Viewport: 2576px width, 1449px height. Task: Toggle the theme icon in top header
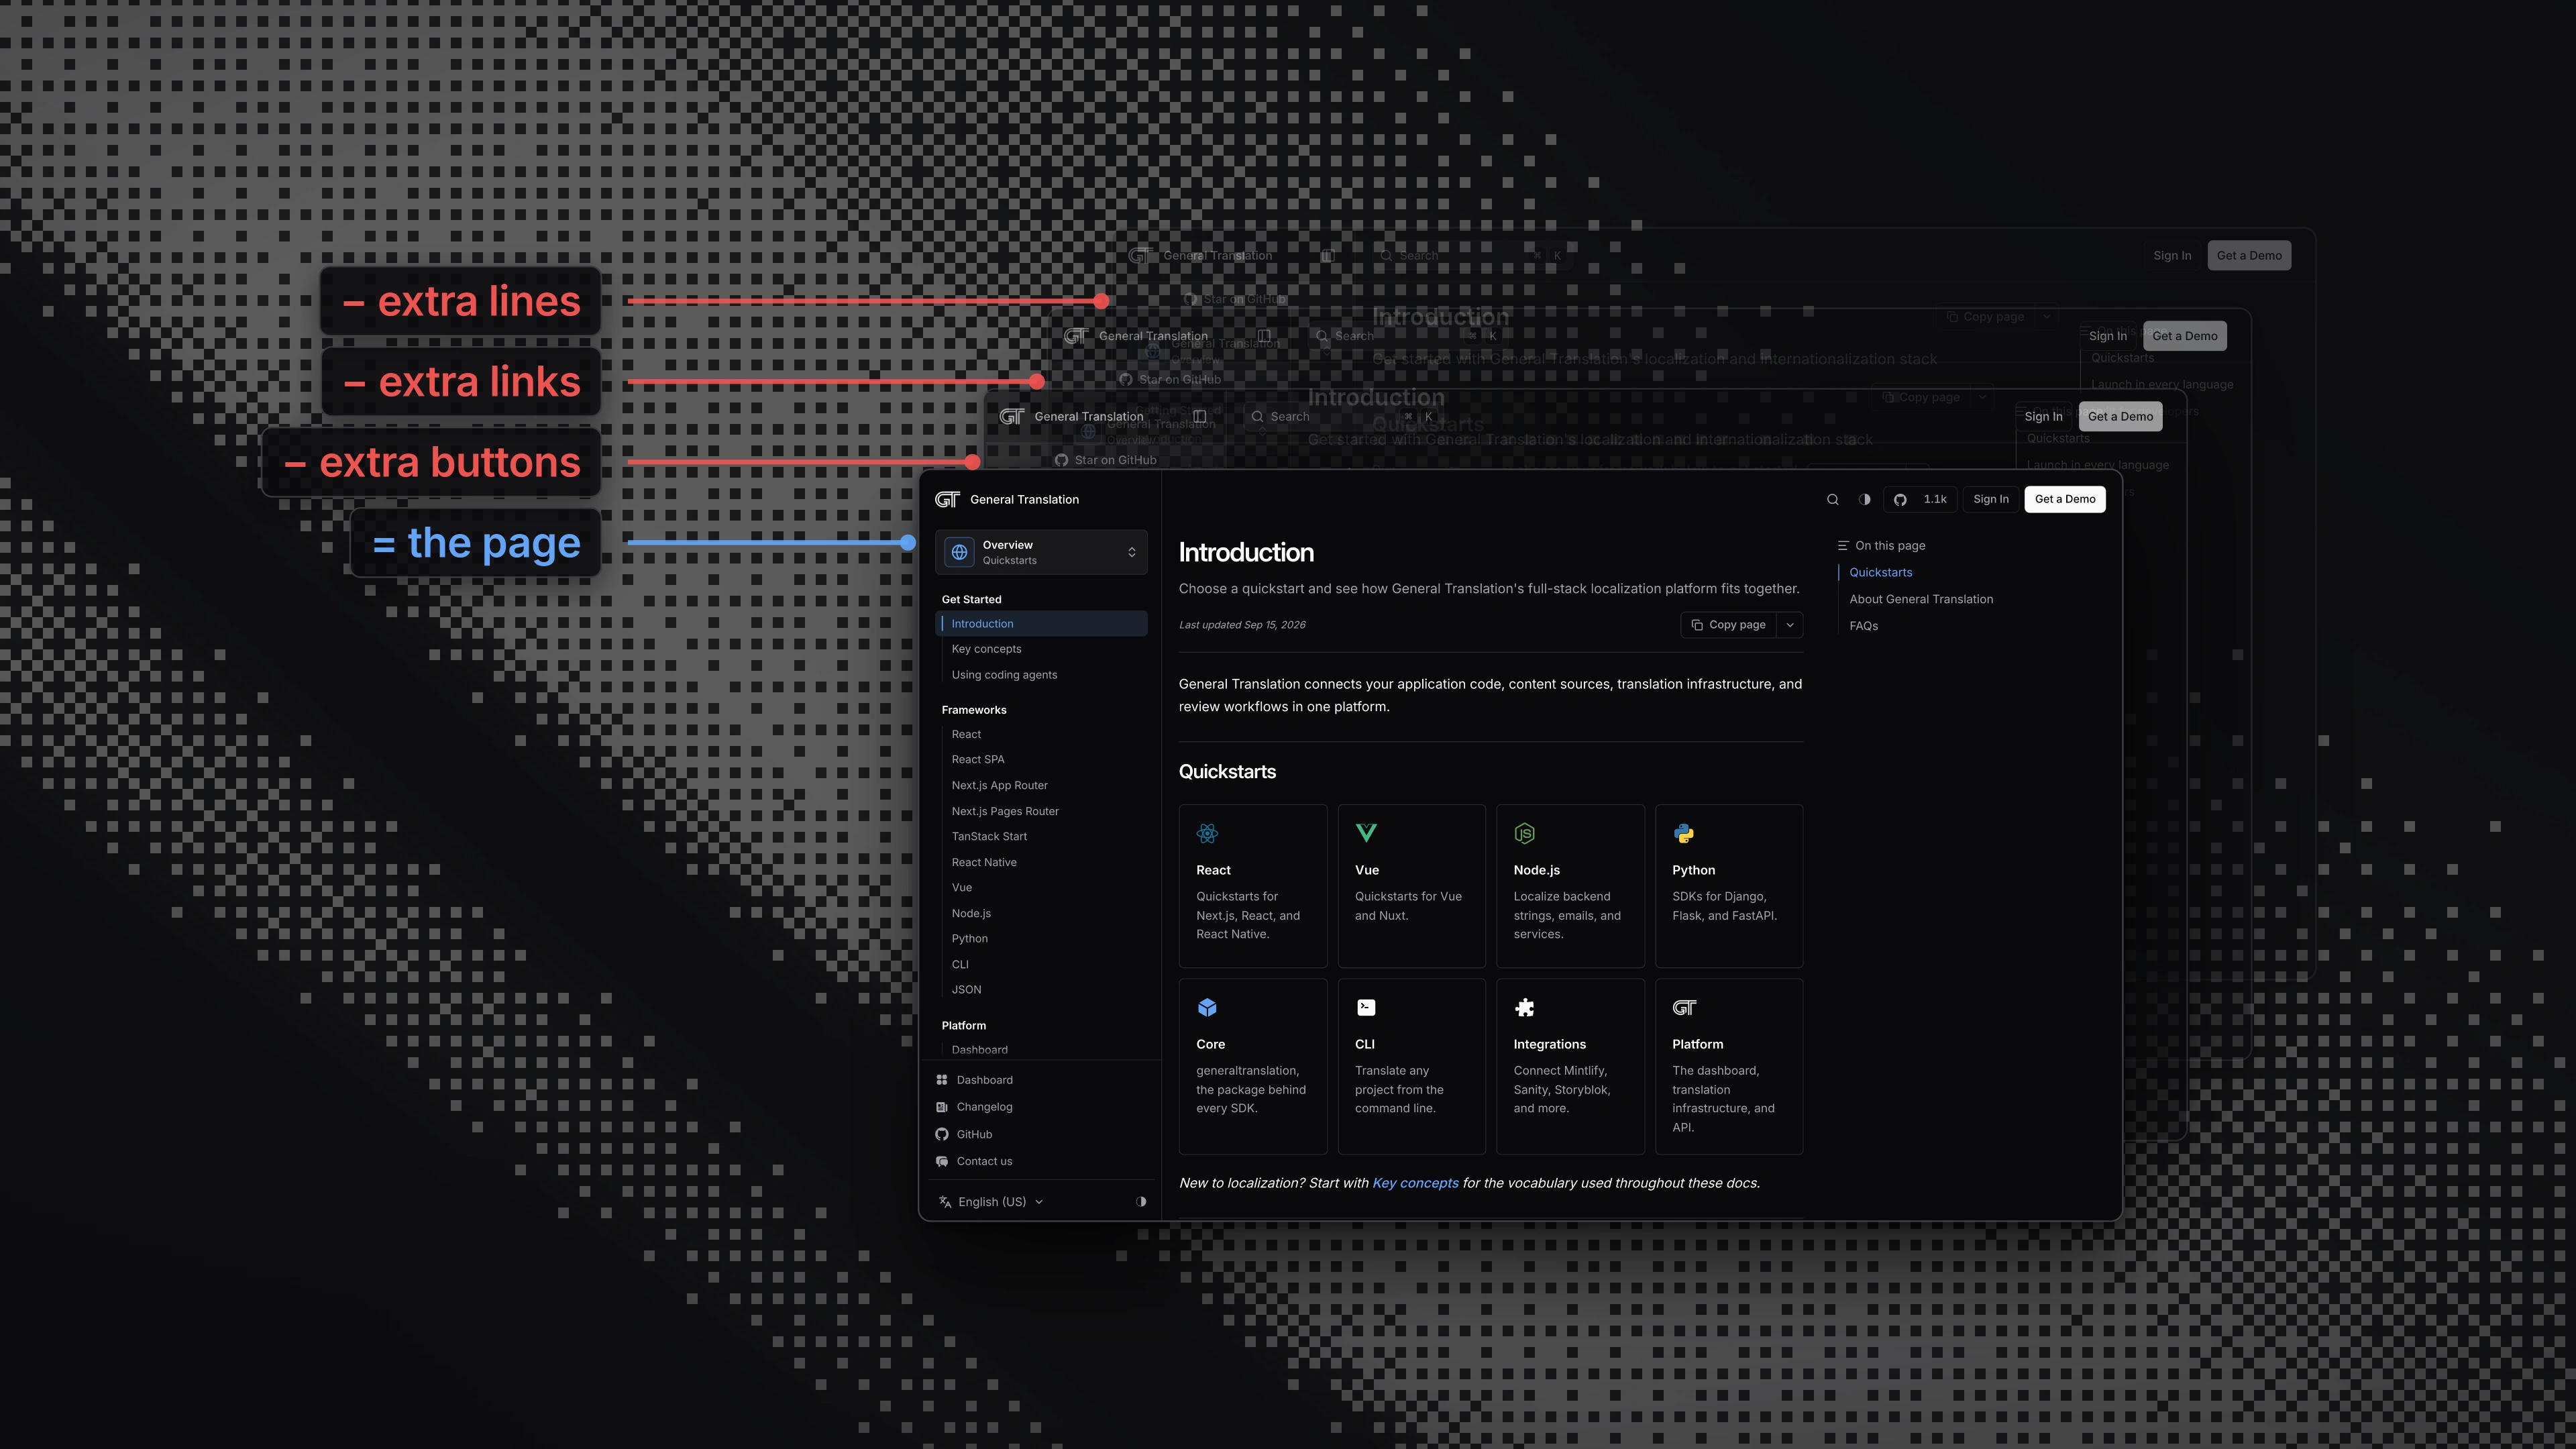pyautogui.click(x=1864, y=499)
